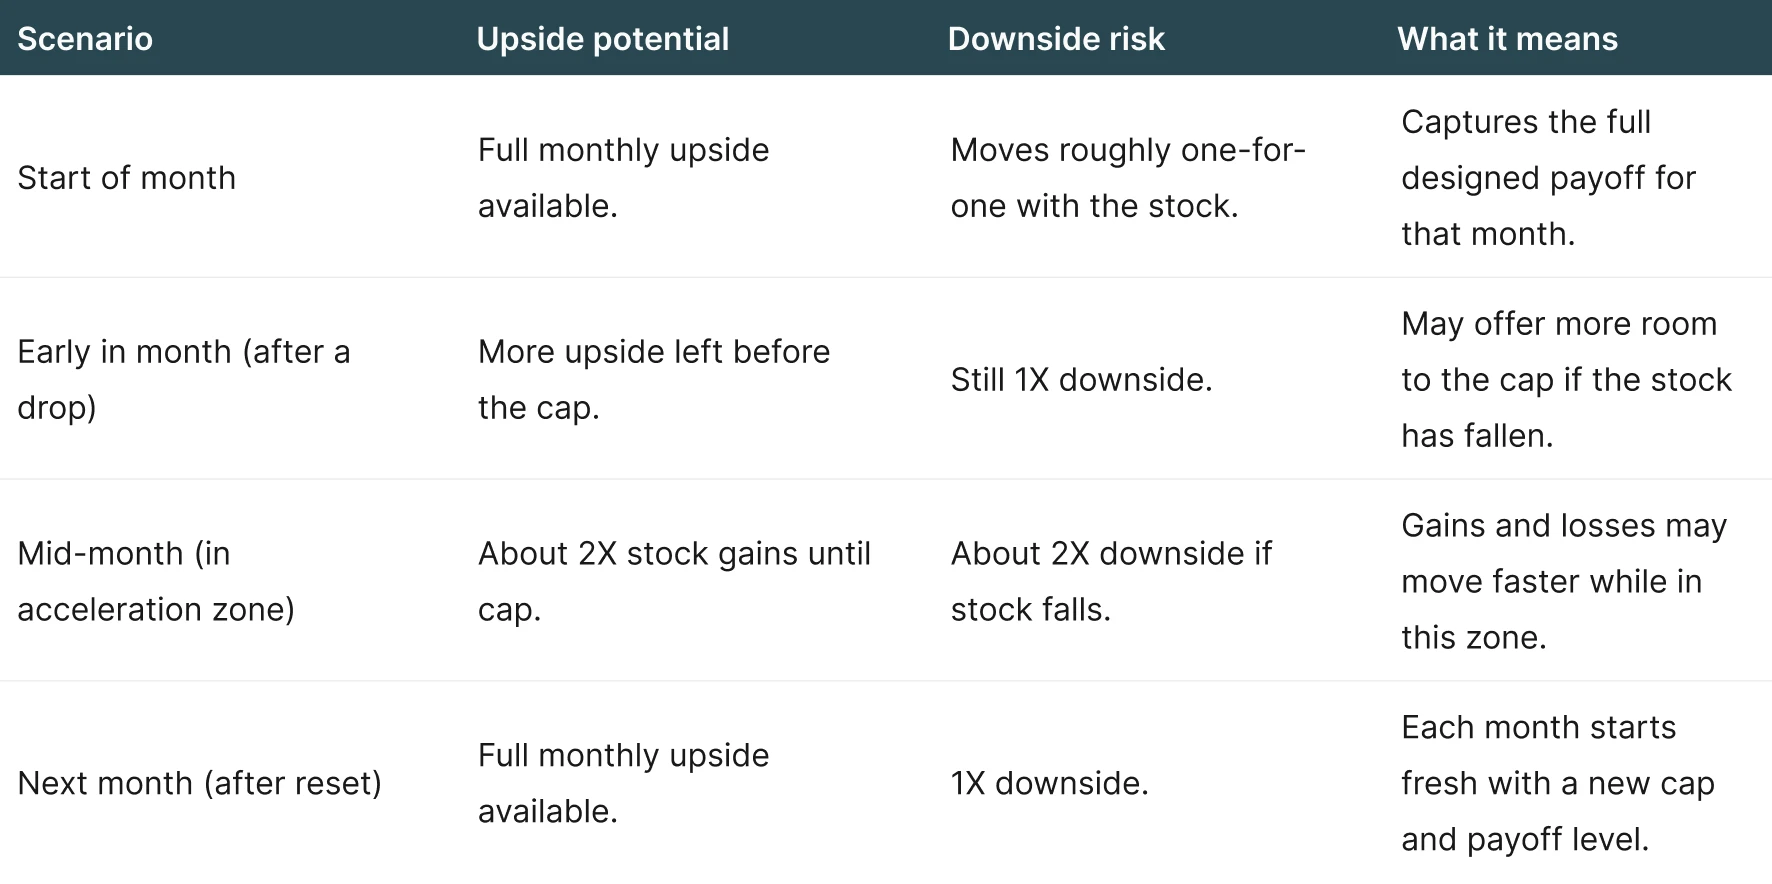Click the 'Still 1X downside' cell
Image resolution: width=1772 pixels, height=884 pixels.
[x=1081, y=380]
